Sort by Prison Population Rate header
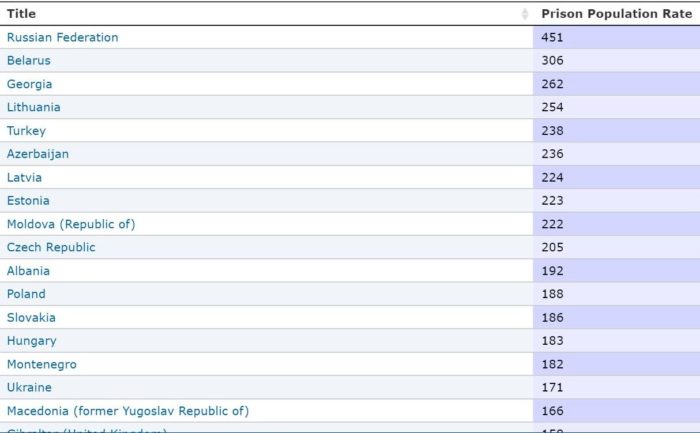Screen dimensions: 700x433 (617, 14)
